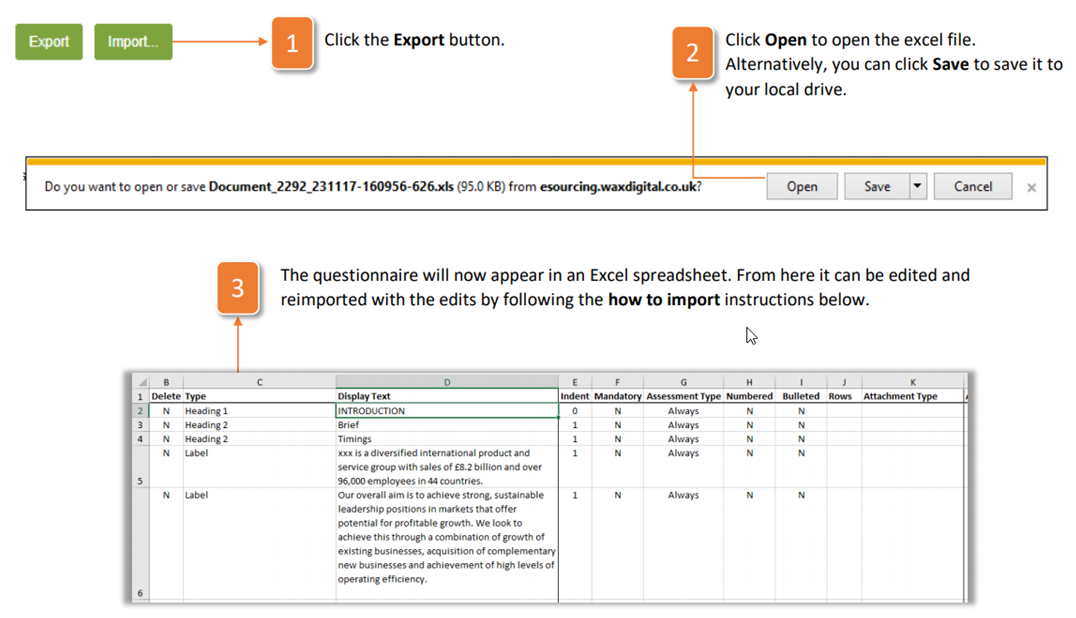Select the 'Brief' cell
The height and width of the screenshot is (618, 1076).
click(447, 425)
